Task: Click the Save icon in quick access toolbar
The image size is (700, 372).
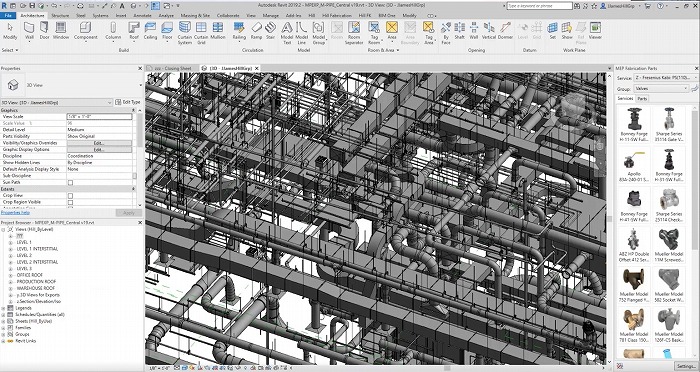Action: tap(32, 6)
